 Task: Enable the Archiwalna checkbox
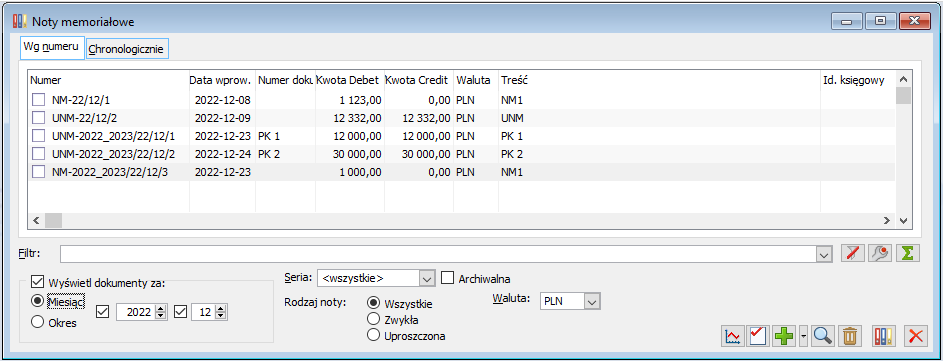[447, 278]
